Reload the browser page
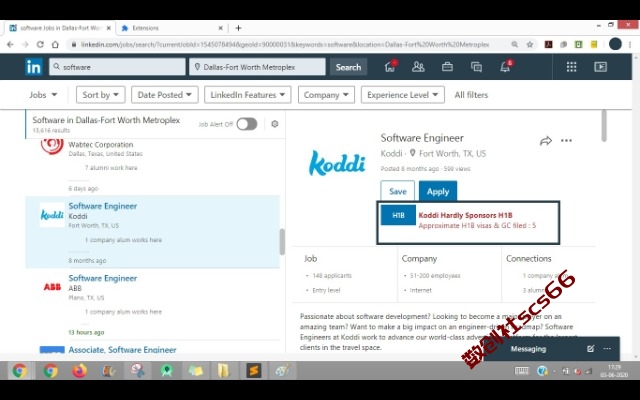The width and height of the screenshot is (640, 400). [40, 44]
